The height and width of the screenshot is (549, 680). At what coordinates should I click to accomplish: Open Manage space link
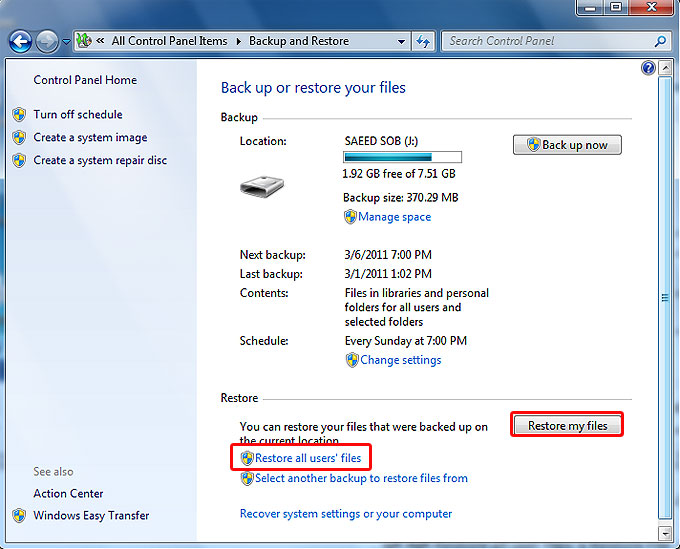click(395, 217)
